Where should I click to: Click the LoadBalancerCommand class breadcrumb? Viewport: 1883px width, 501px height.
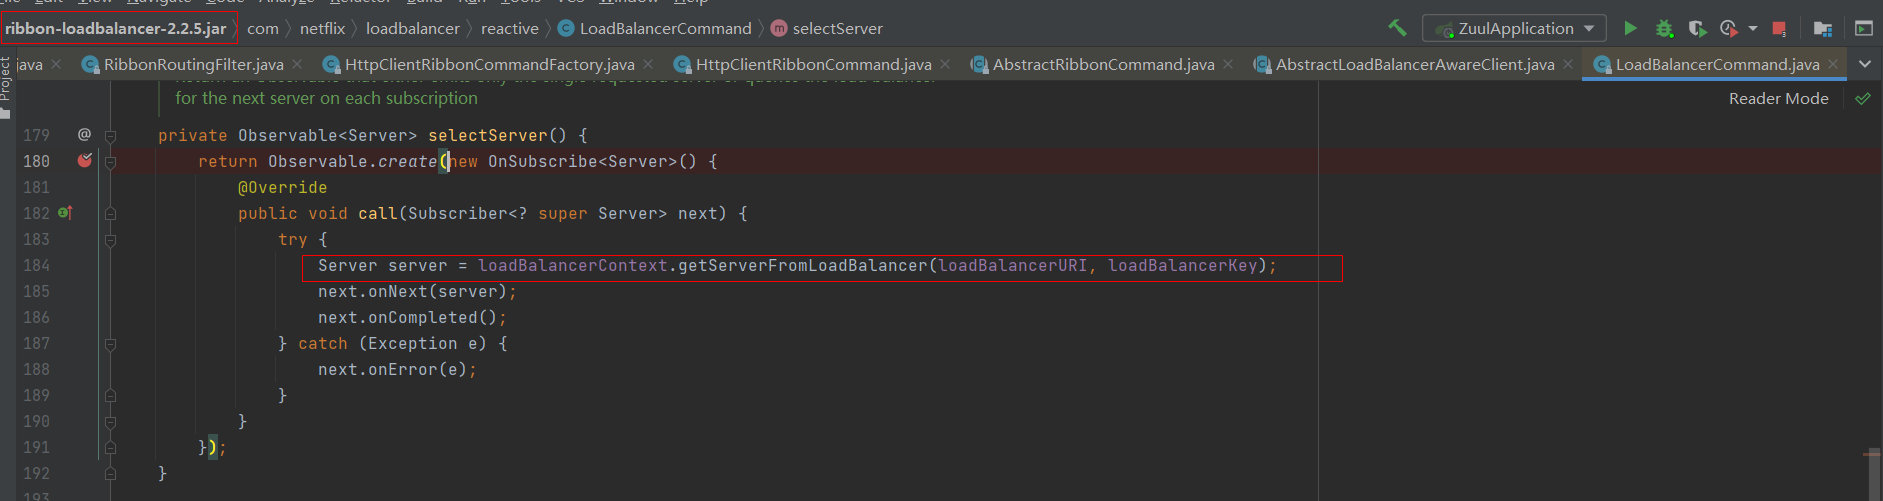(x=655, y=28)
